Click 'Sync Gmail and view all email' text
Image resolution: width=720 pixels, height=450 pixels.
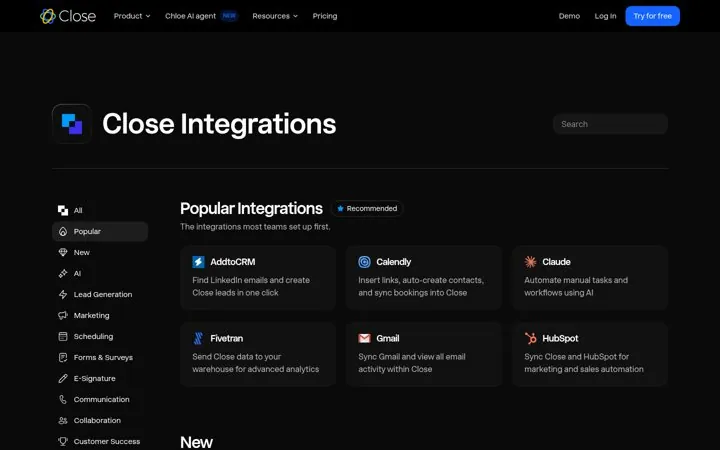412,357
